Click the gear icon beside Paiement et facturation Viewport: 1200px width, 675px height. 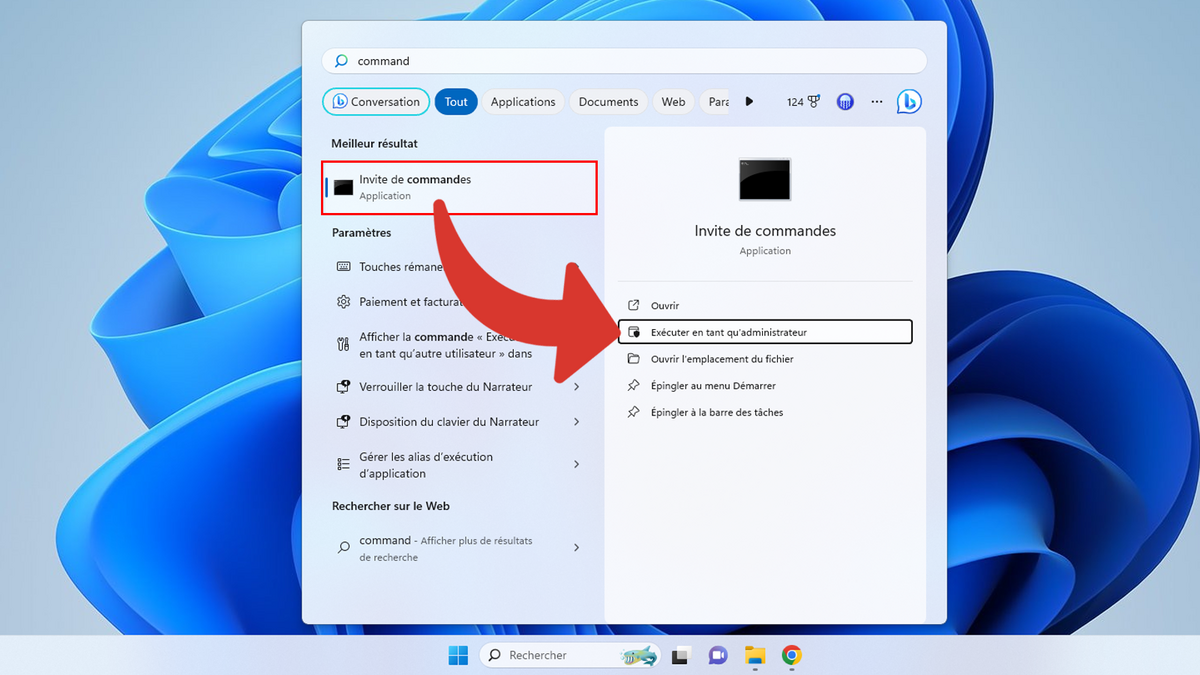tap(343, 302)
